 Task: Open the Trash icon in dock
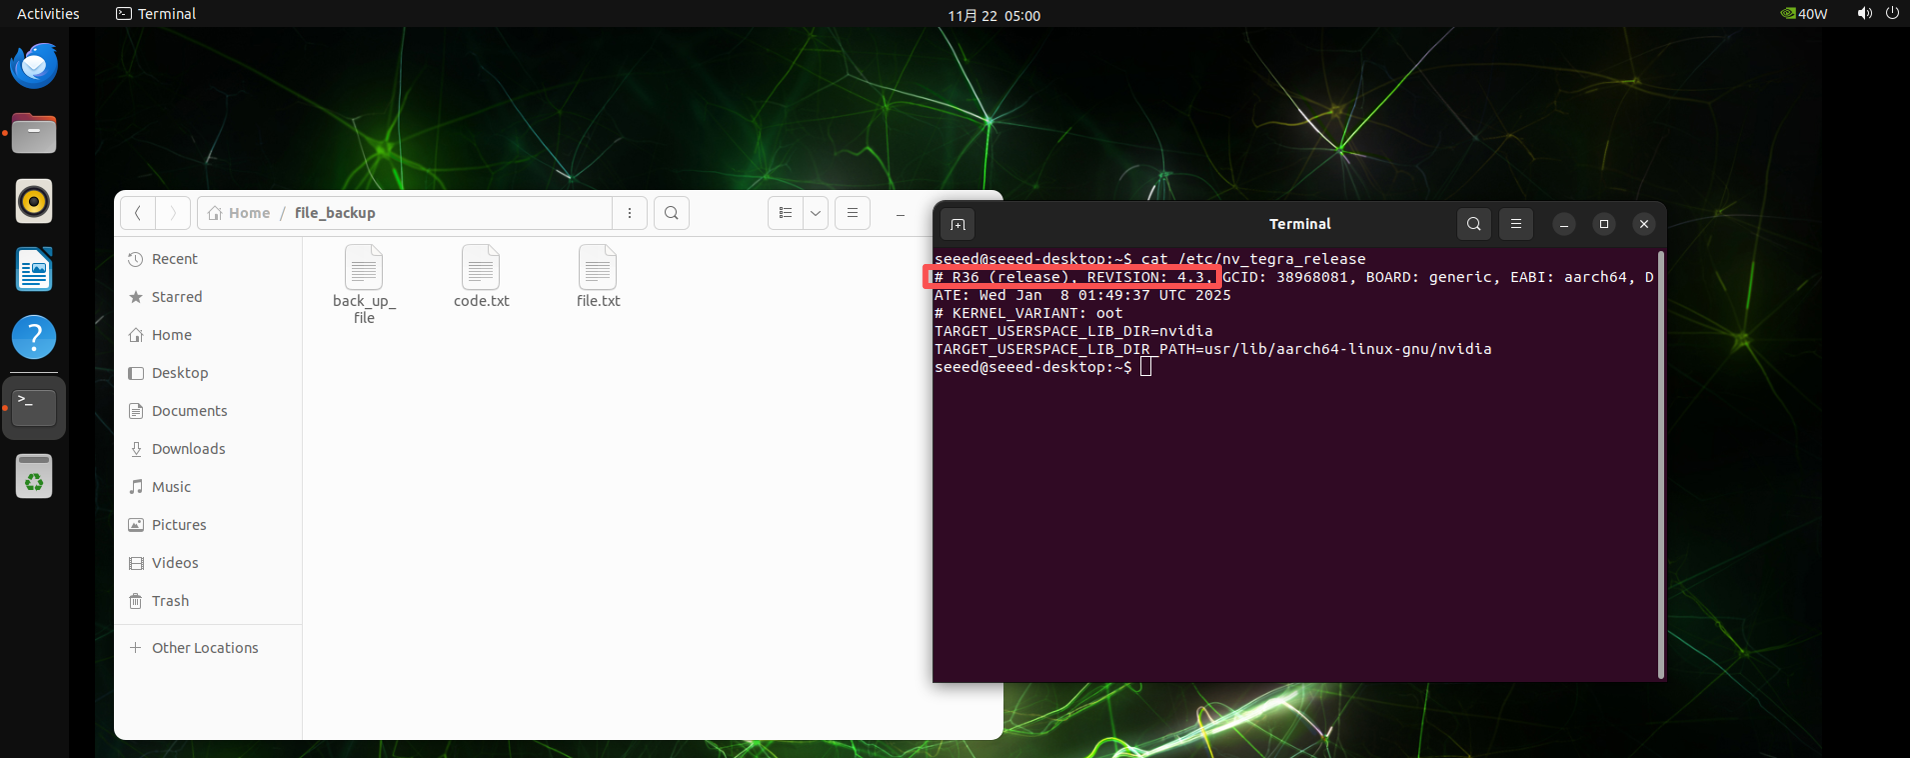(34, 477)
